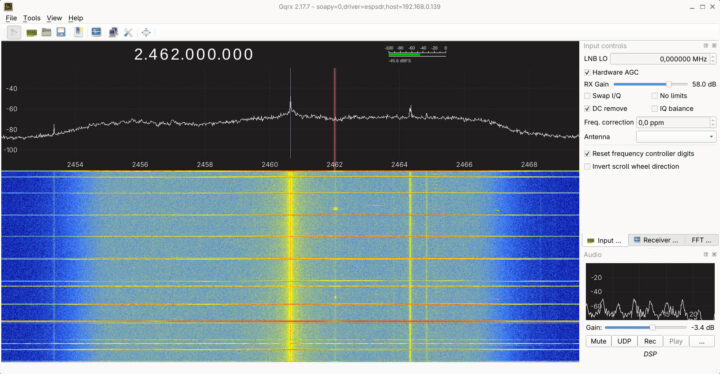The width and height of the screenshot is (720, 374).
Task: Open the Tools menu
Action: click(x=32, y=18)
